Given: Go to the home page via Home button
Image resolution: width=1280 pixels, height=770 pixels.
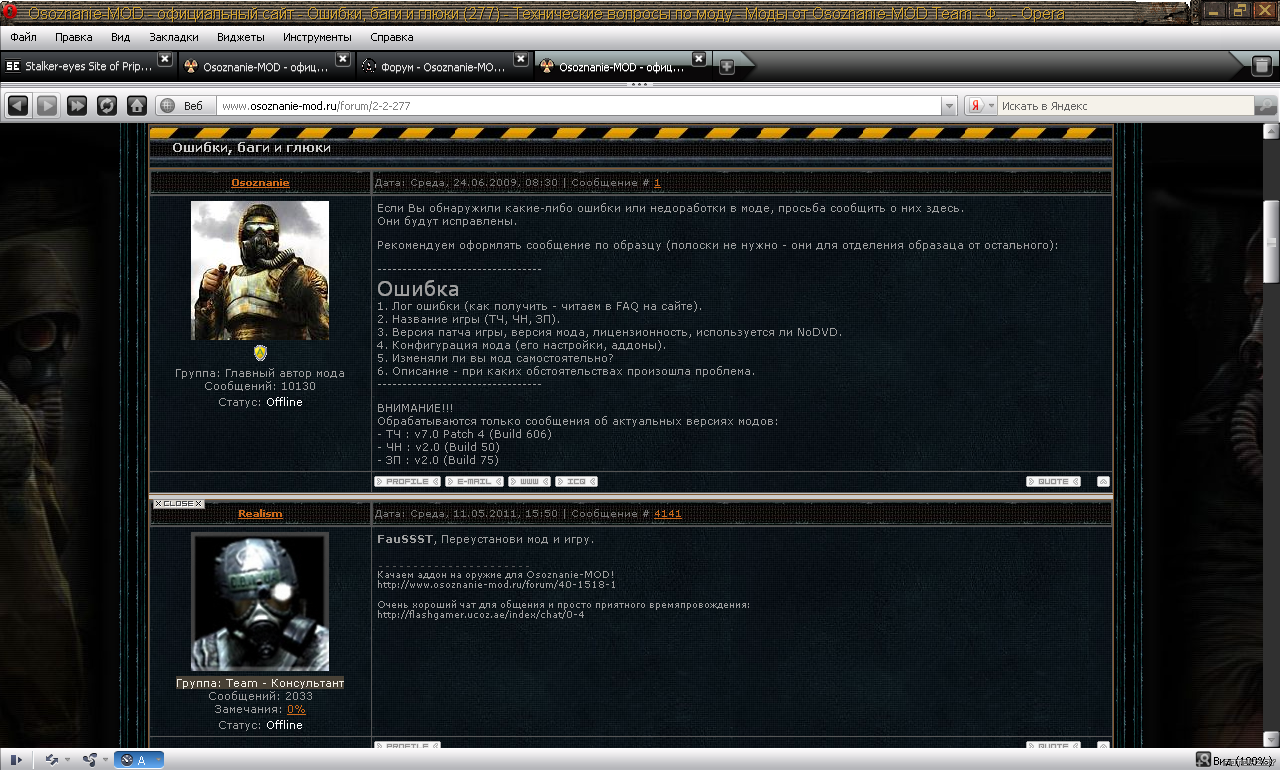Looking at the screenshot, I should coord(137,105).
